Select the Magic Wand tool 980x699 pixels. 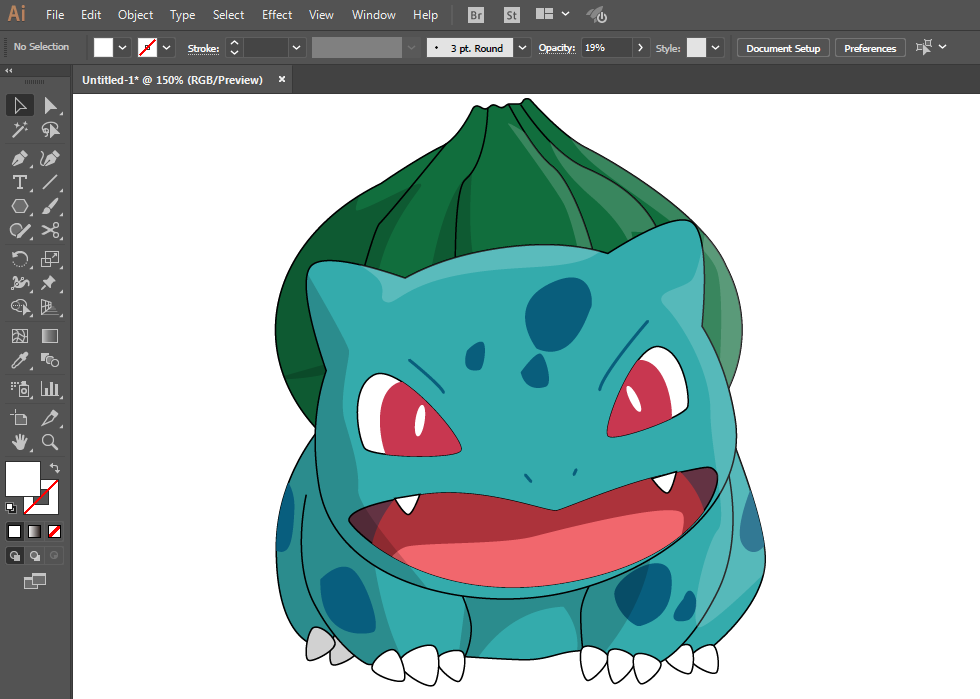(19, 130)
